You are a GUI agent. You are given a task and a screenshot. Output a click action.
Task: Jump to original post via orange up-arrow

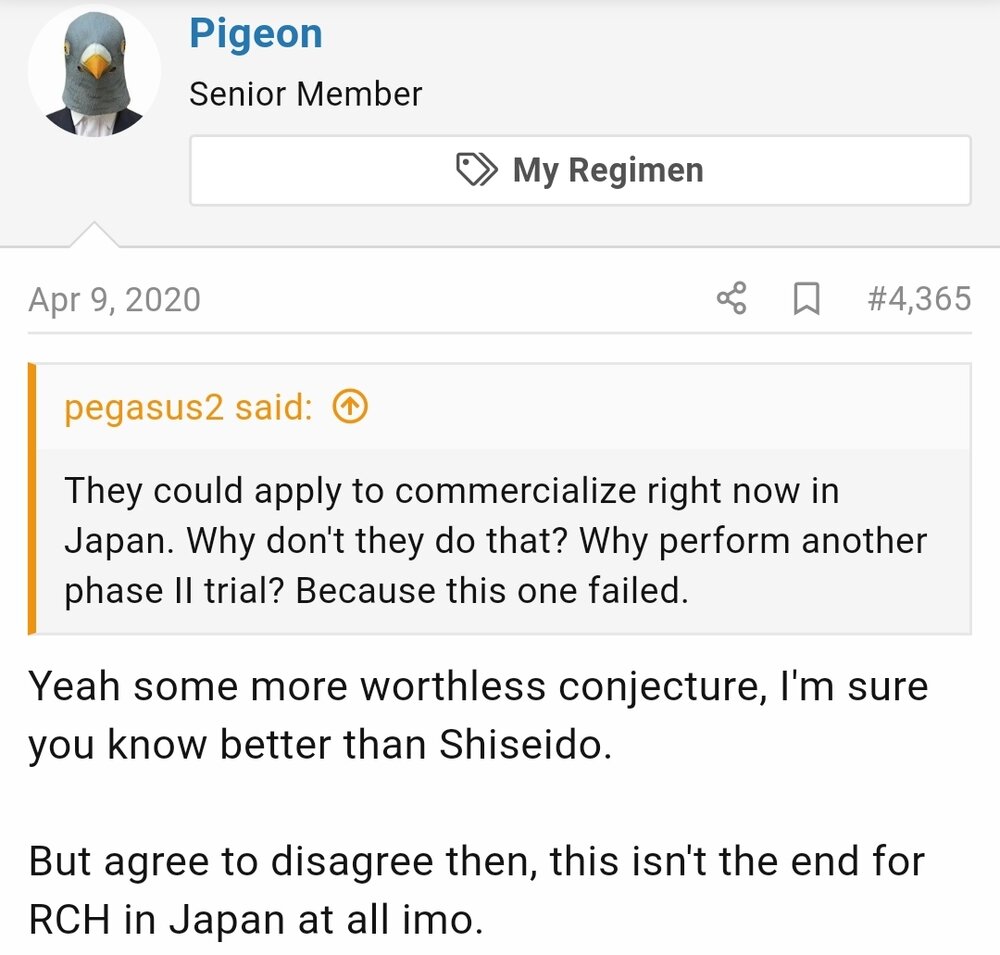coord(350,406)
